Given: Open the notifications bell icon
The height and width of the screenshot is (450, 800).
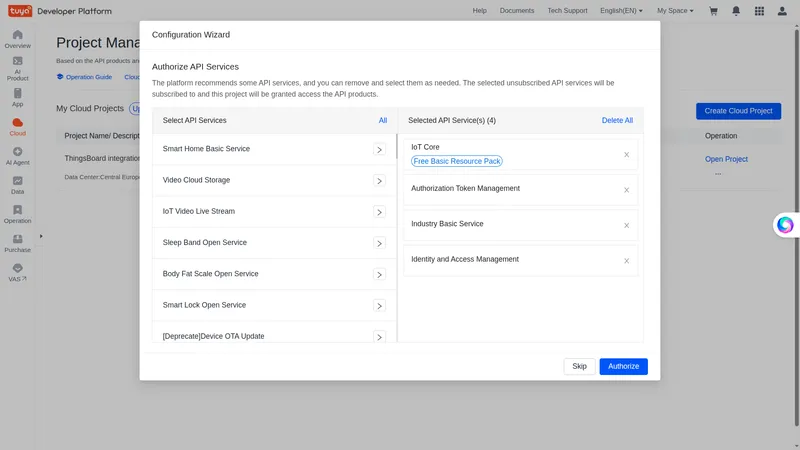Looking at the screenshot, I should pos(736,11).
